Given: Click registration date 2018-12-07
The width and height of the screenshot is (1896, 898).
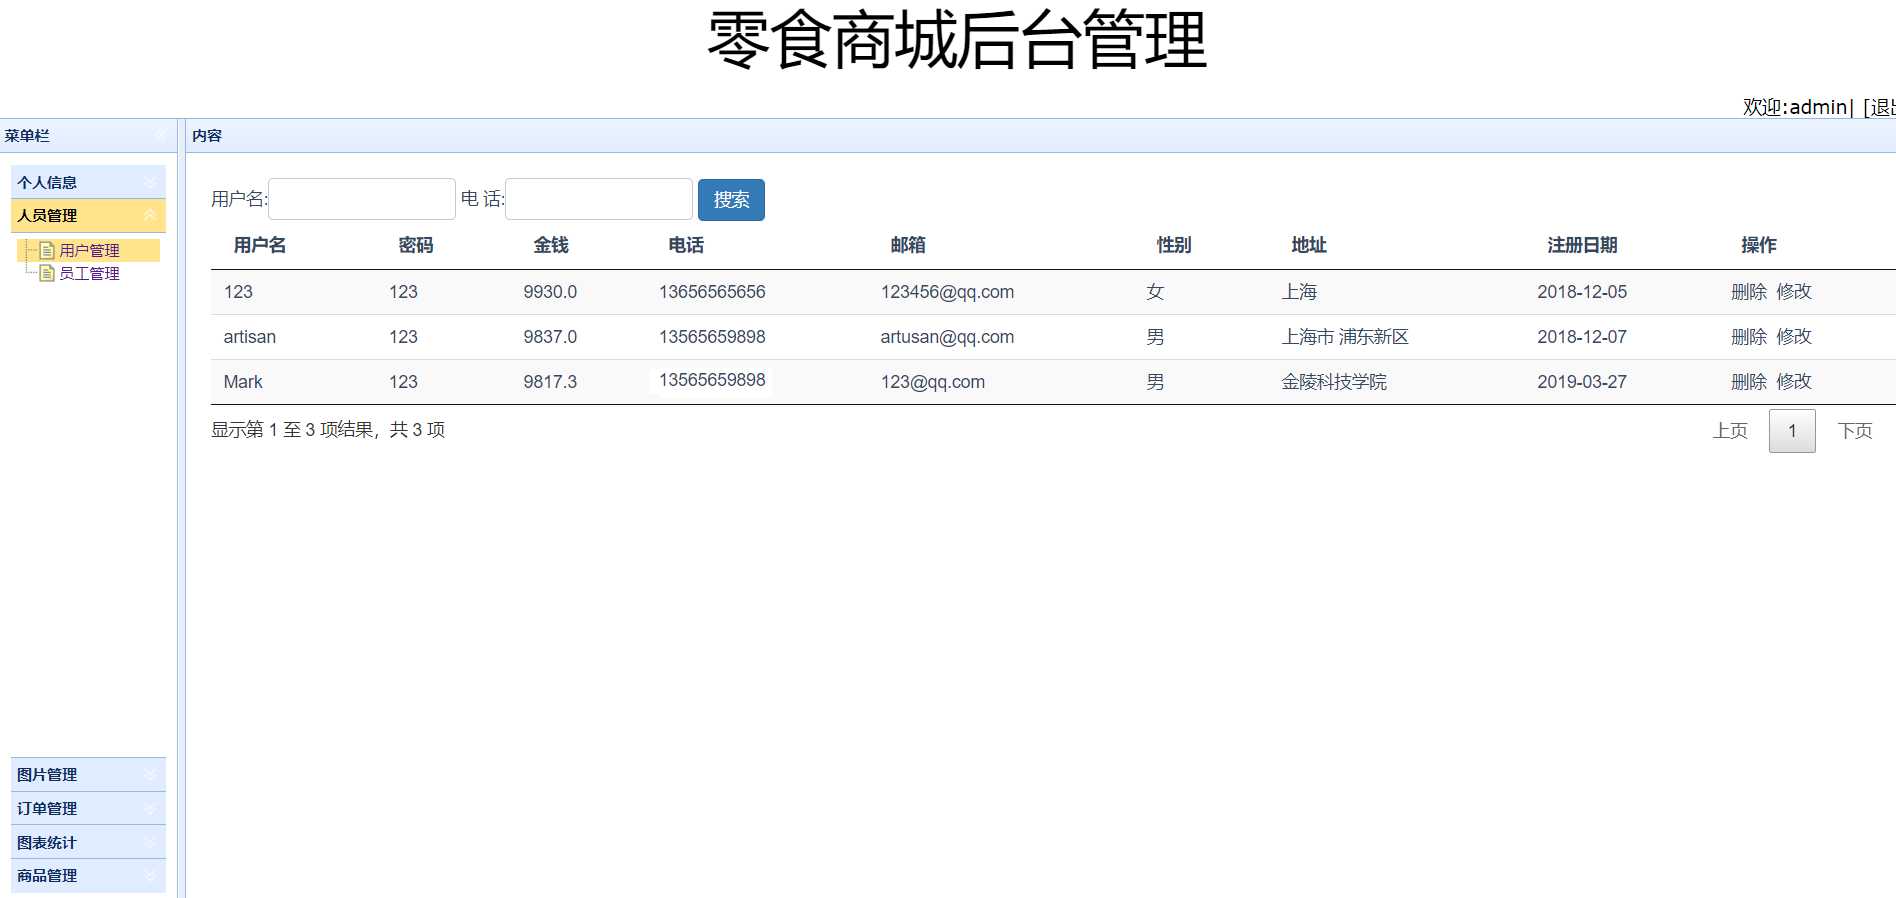Looking at the screenshot, I should (1582, 337).
